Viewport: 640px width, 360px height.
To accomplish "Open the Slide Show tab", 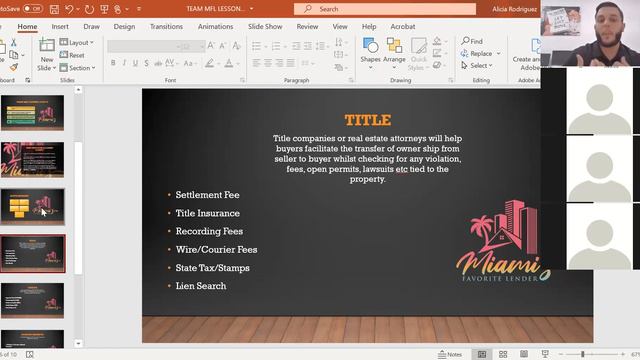I will tap(265, 27).
